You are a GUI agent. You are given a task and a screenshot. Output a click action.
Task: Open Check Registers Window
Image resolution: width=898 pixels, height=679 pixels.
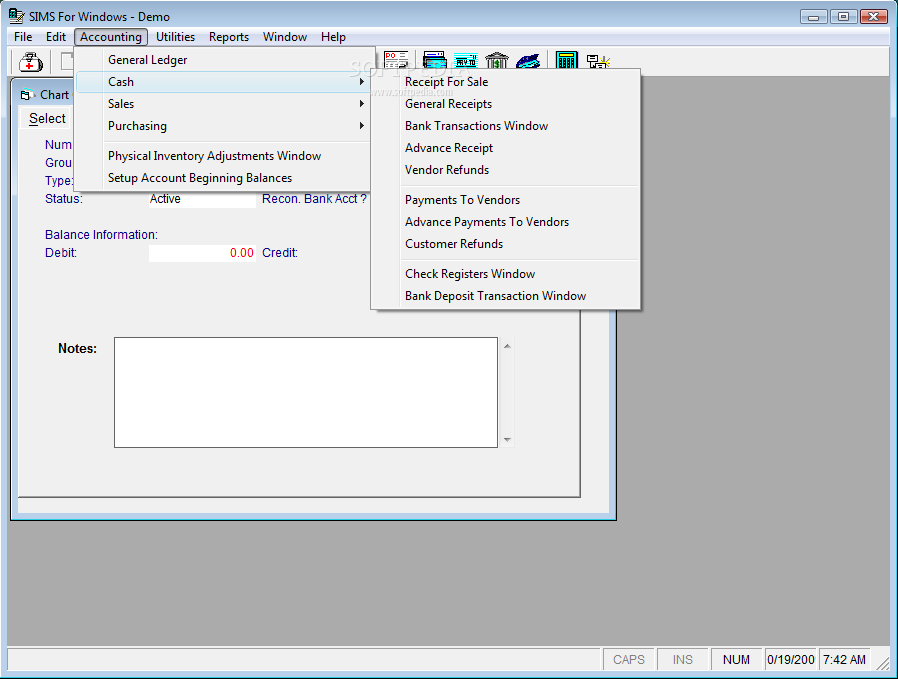pos(506,274)
